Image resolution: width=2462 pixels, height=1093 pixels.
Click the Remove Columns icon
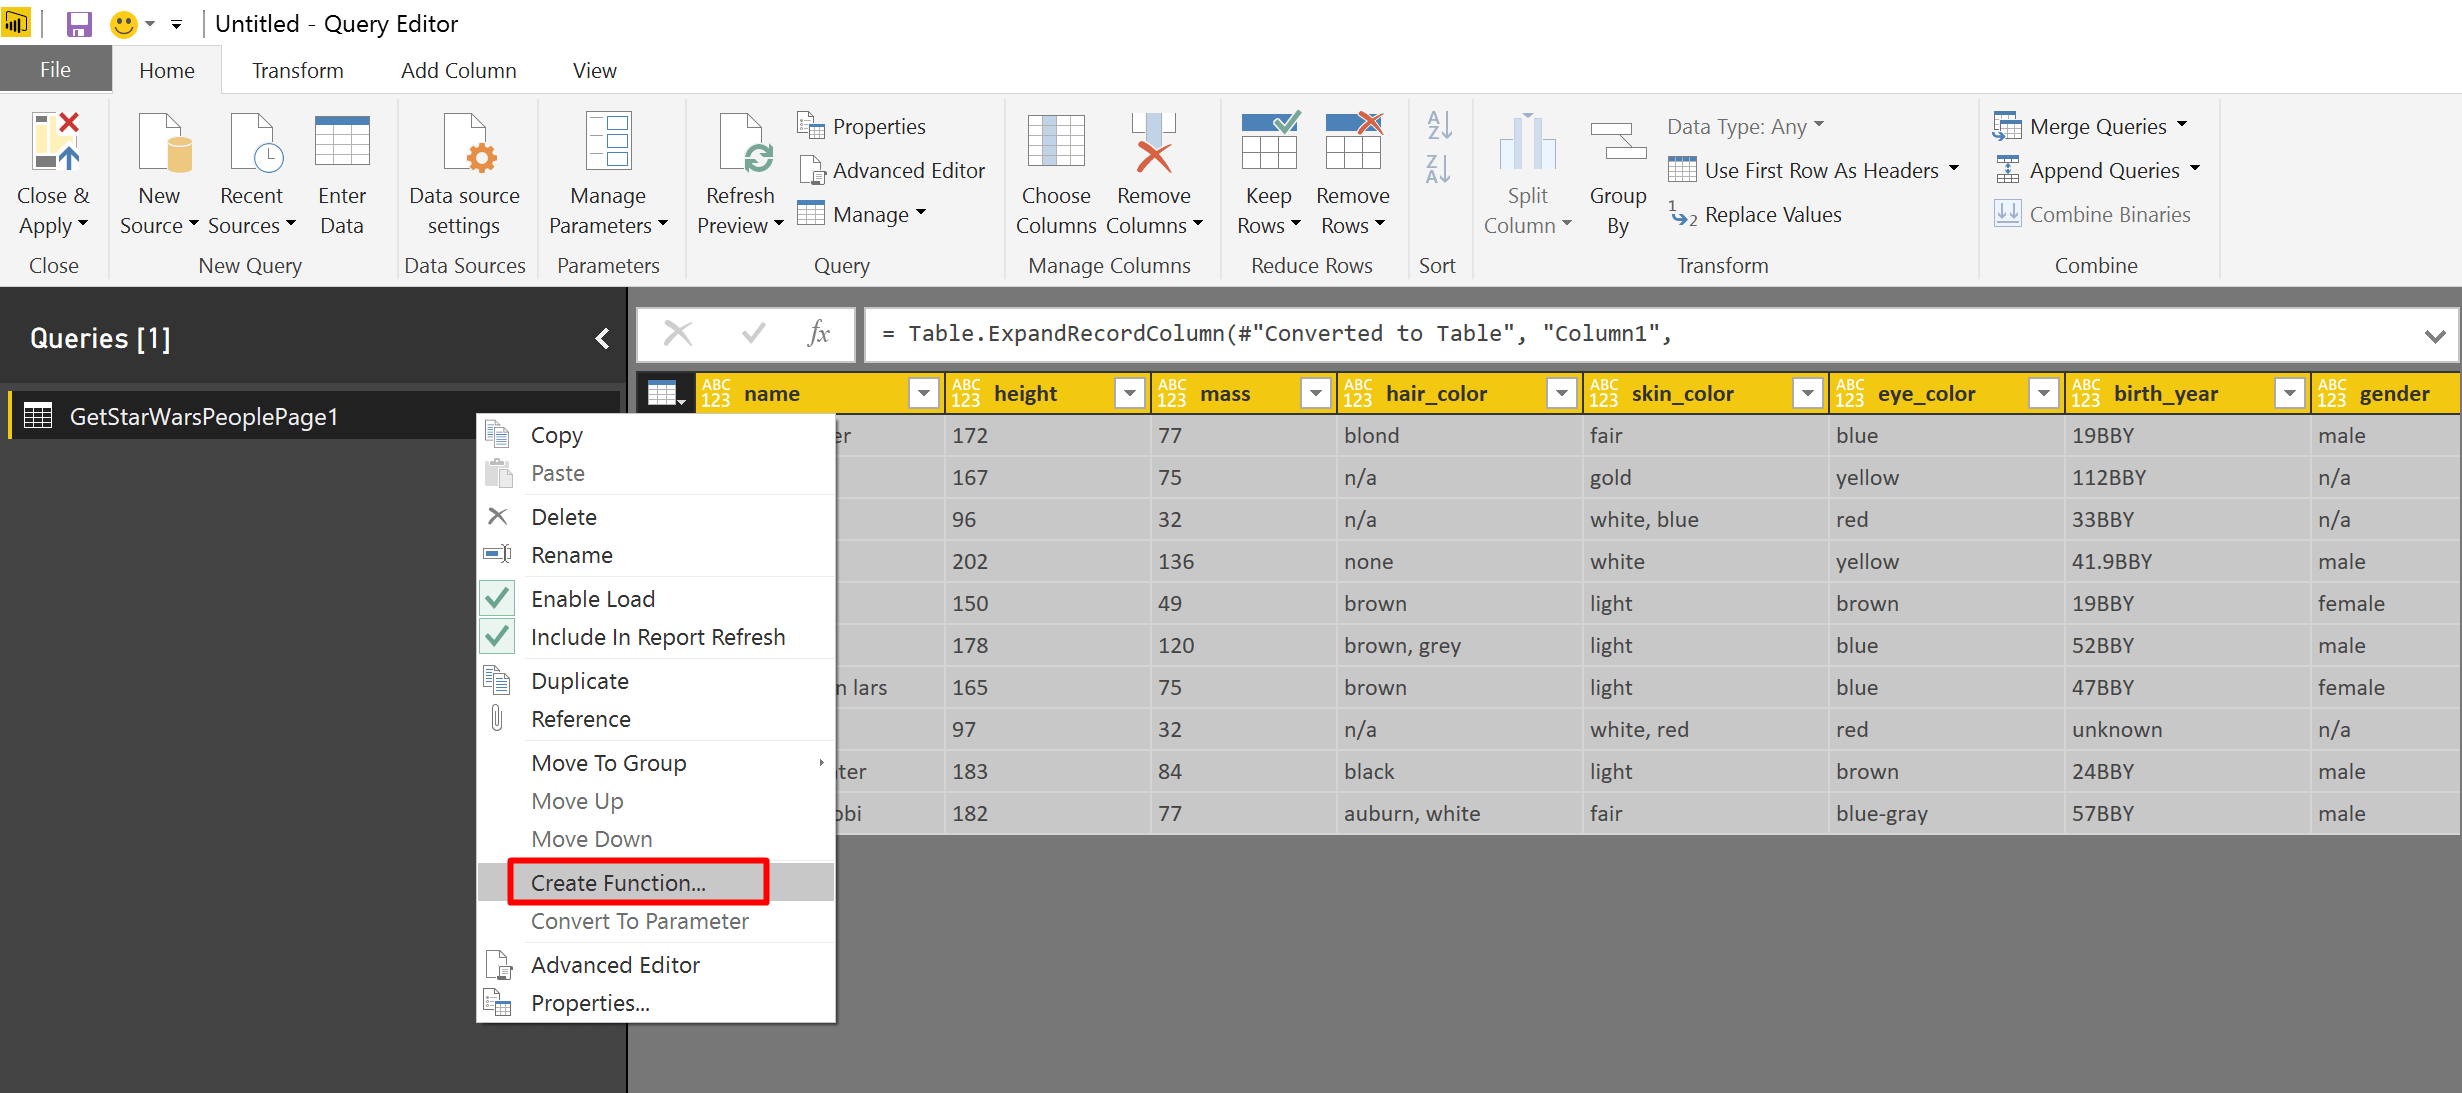[x=1153, y=144]
